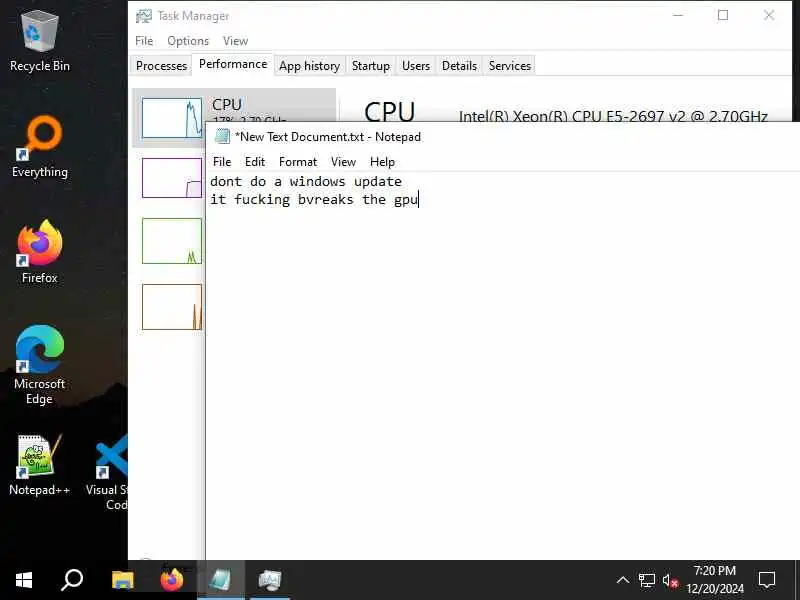Maximize the Task Manager window
This screenshot has width=800, height=600.
[x=723, y=15]
